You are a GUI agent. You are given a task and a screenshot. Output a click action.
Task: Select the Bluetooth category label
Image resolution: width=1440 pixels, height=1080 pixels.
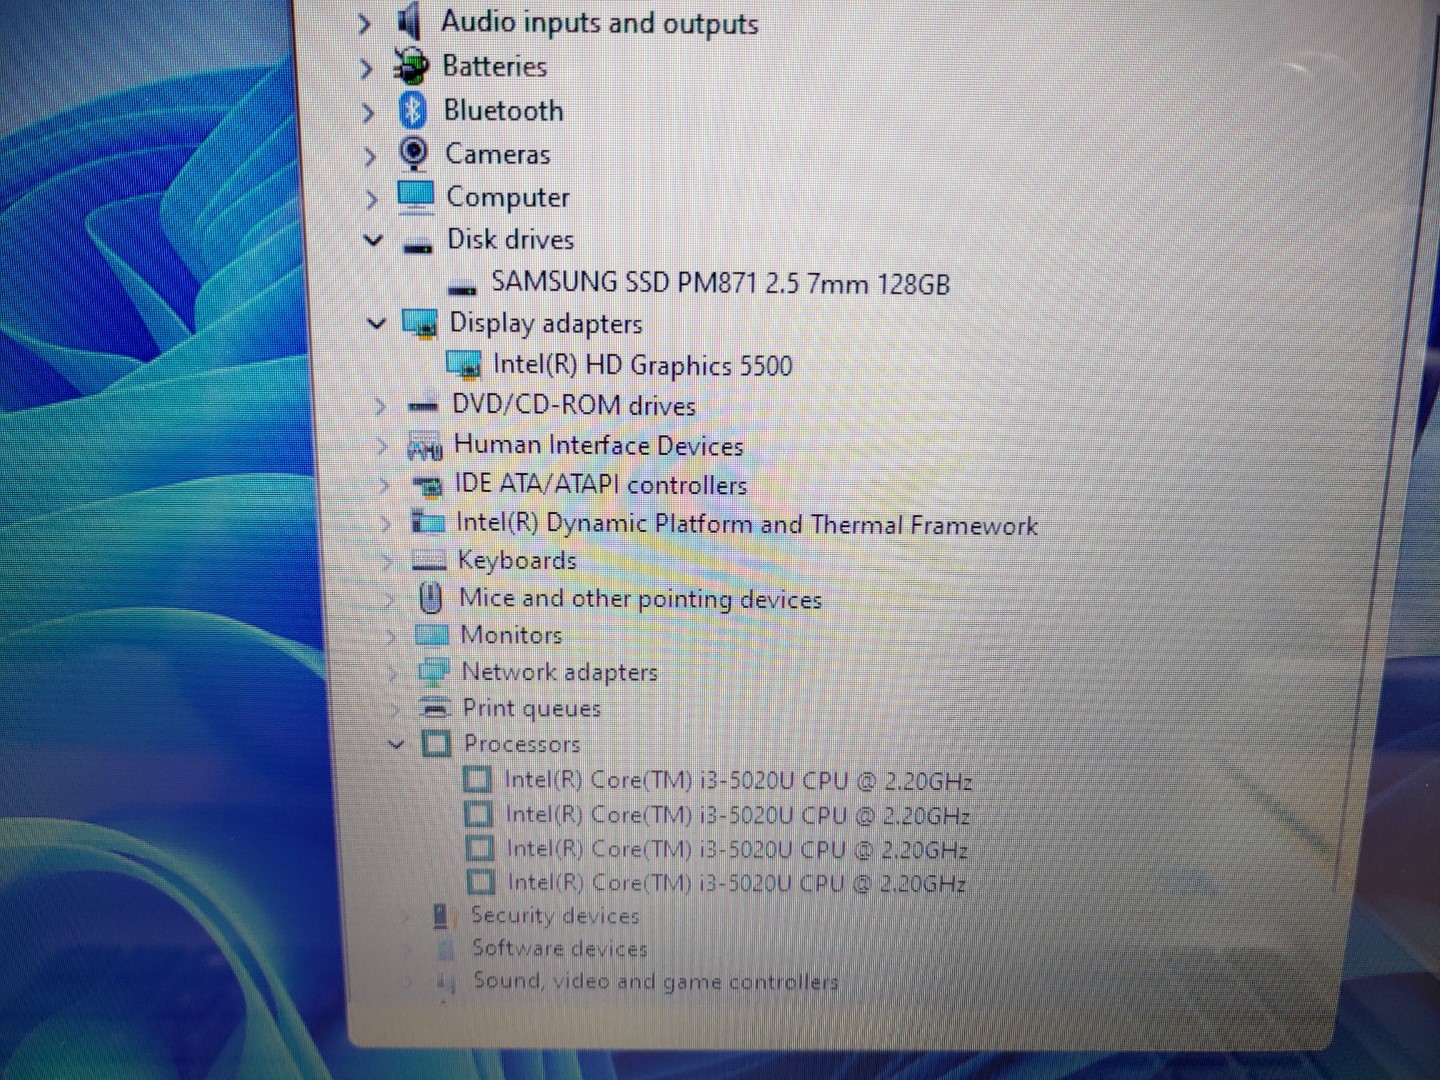pos(503,110)
